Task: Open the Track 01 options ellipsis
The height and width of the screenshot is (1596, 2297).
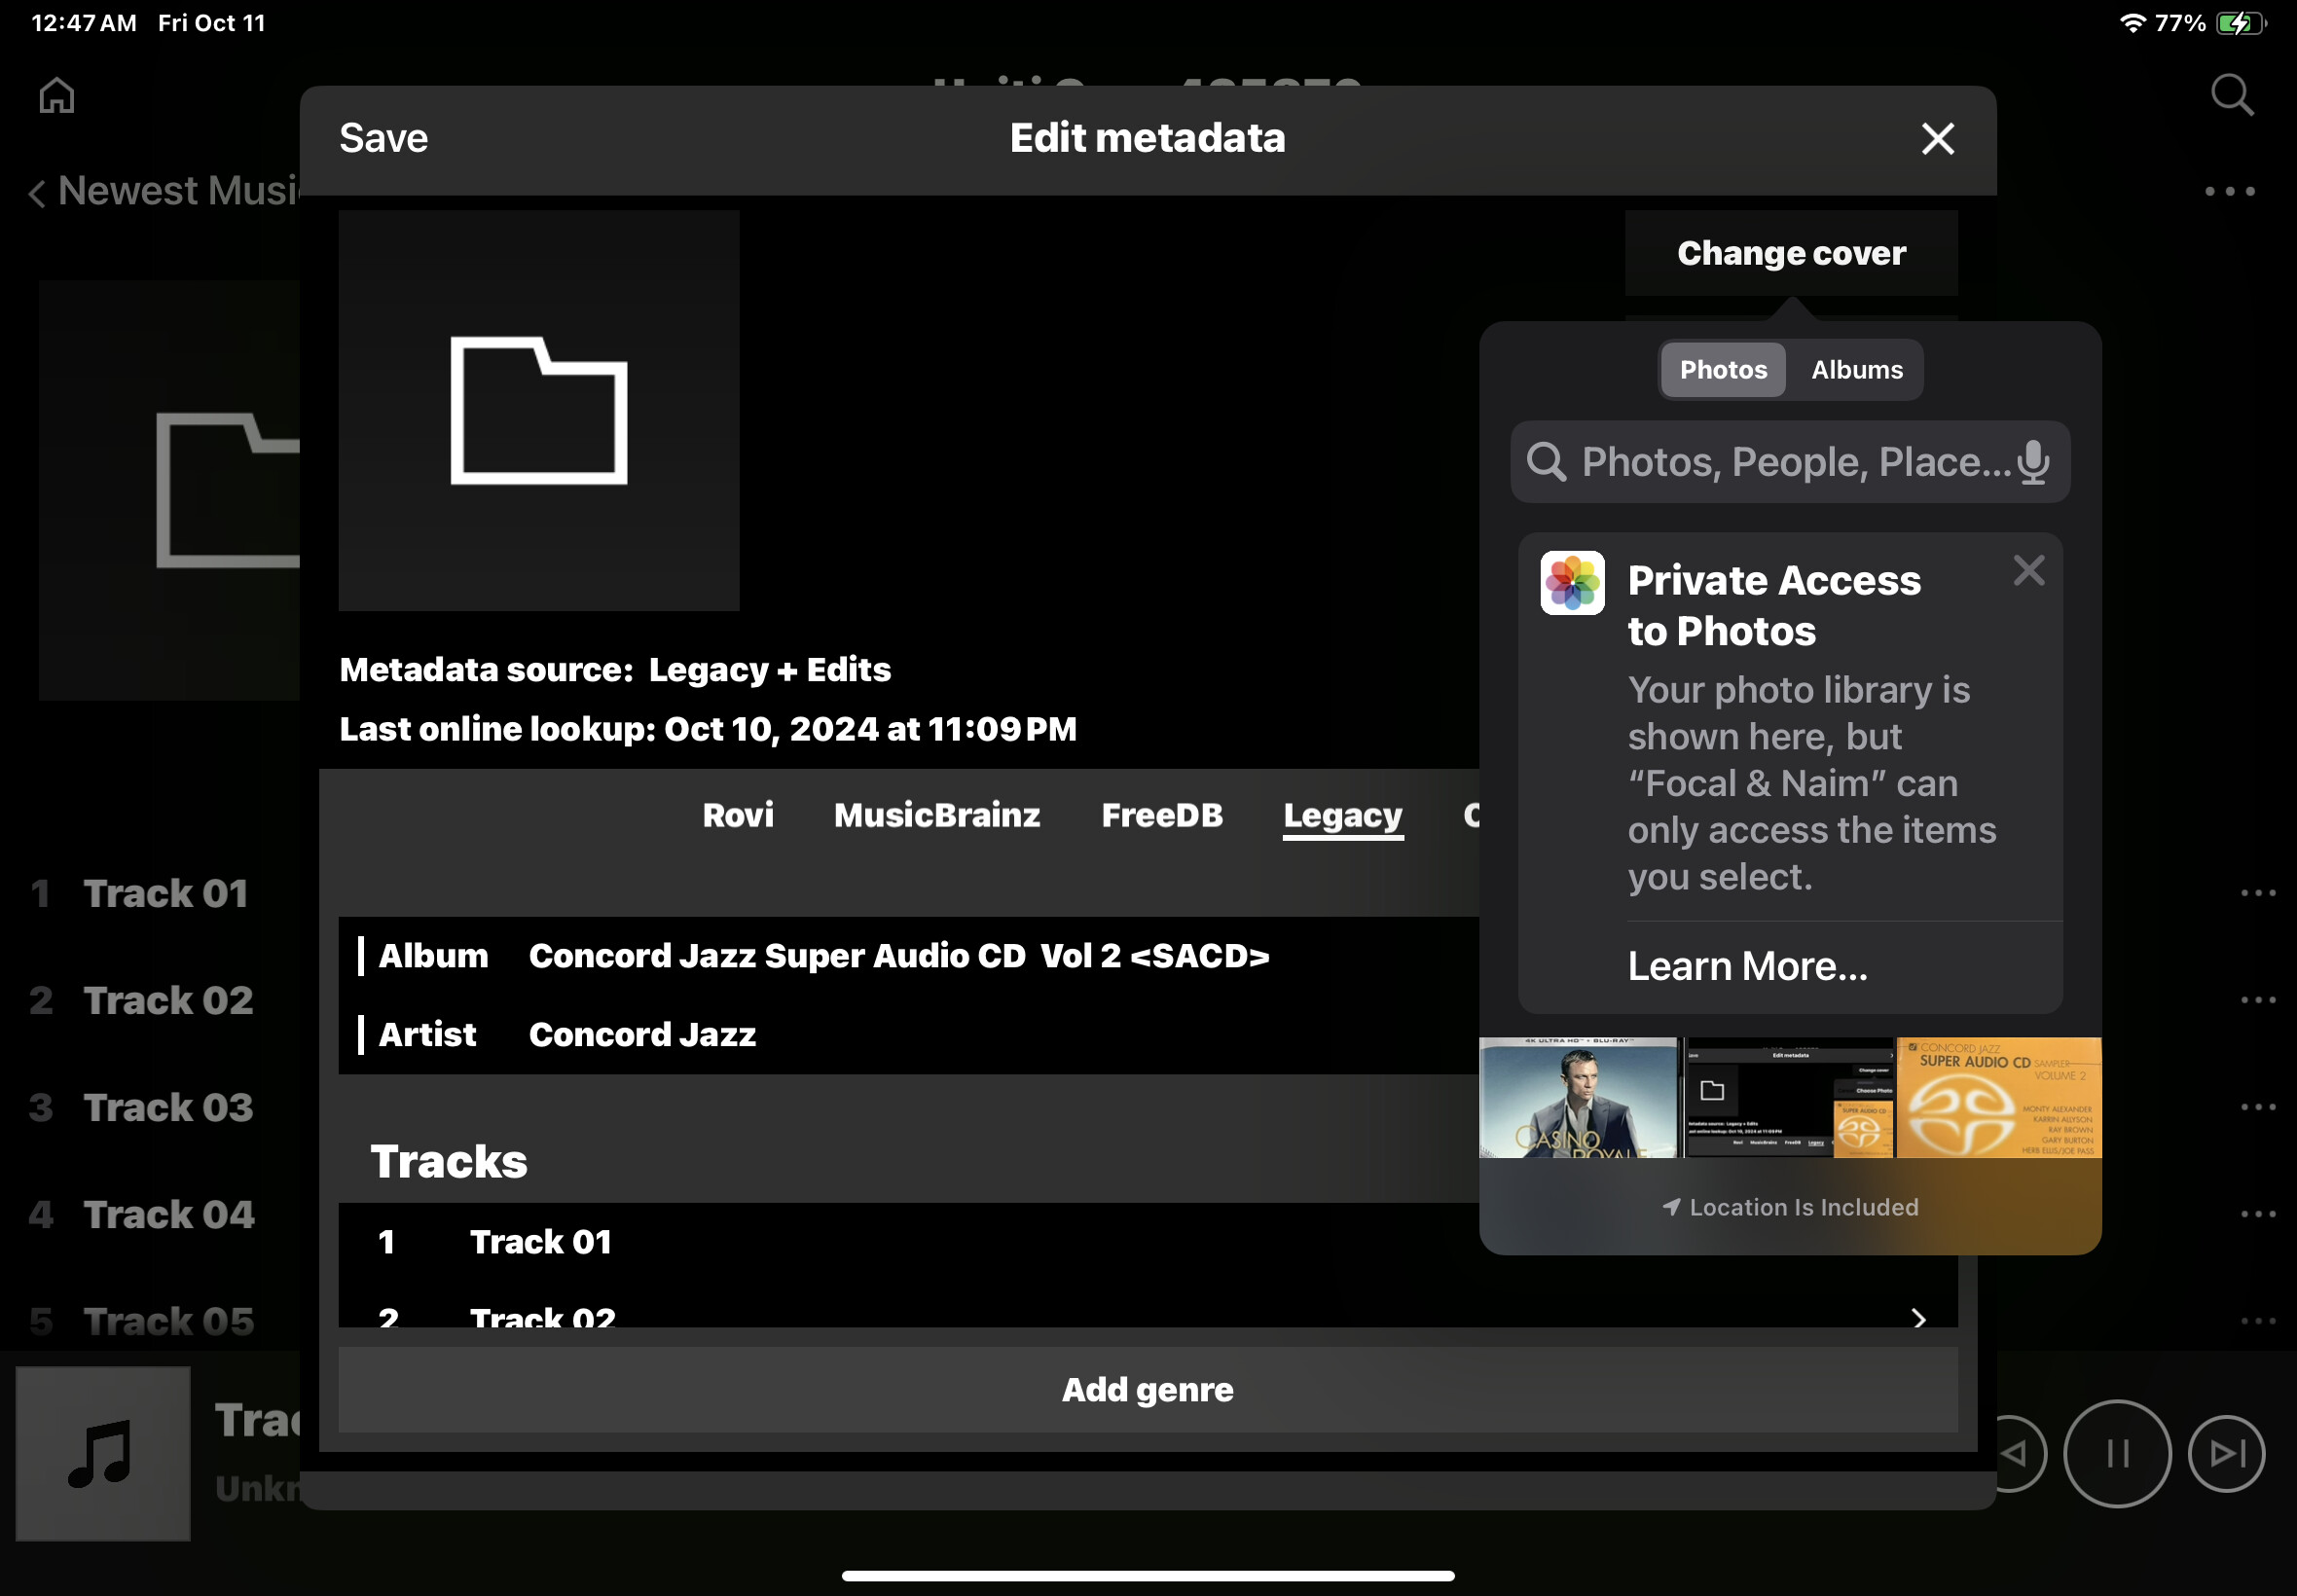Action: point(2257,893)
